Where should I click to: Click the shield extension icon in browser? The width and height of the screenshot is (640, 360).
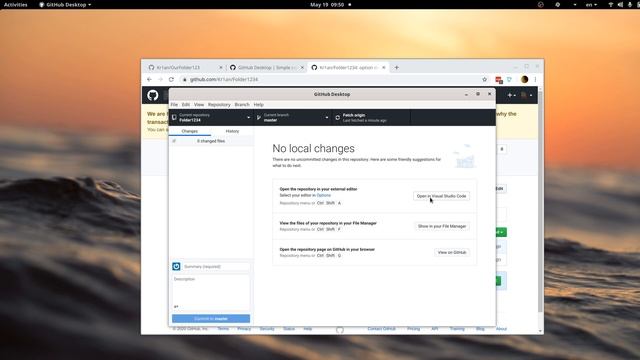tap(509, 80)
